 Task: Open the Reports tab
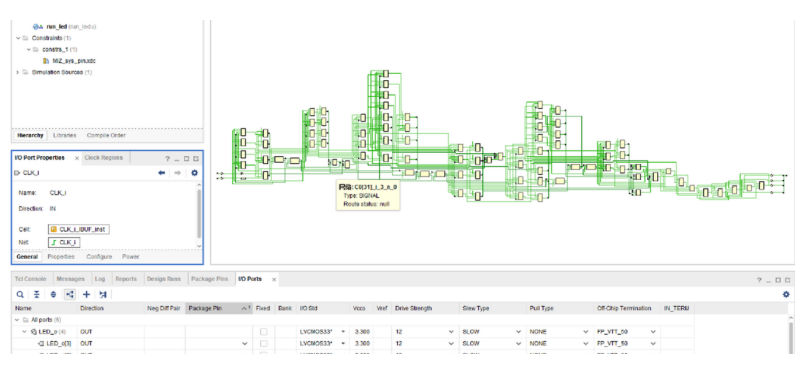pyautogui.click(x=126, y=279)
